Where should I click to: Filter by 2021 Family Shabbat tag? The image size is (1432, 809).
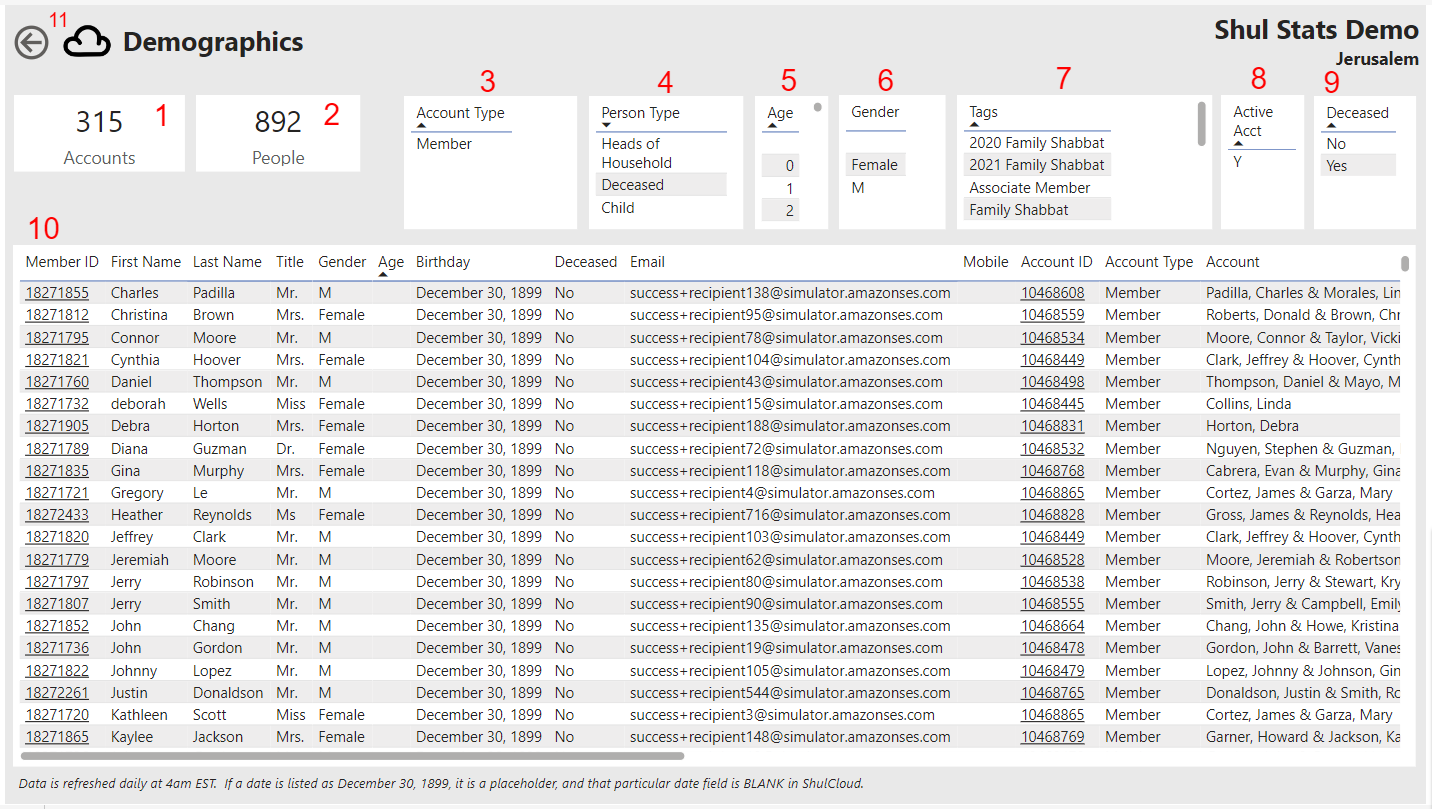1036,165
